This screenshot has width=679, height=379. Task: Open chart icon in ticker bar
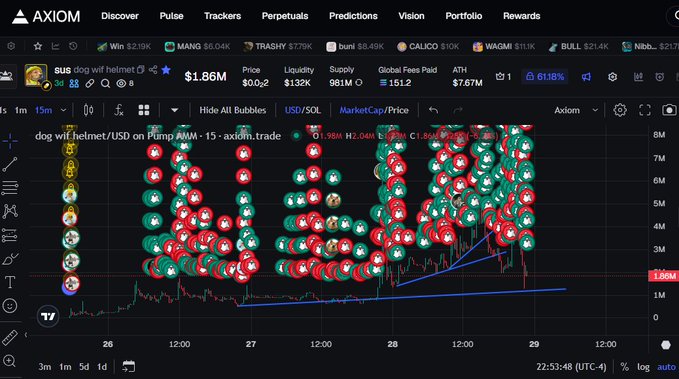55,46
